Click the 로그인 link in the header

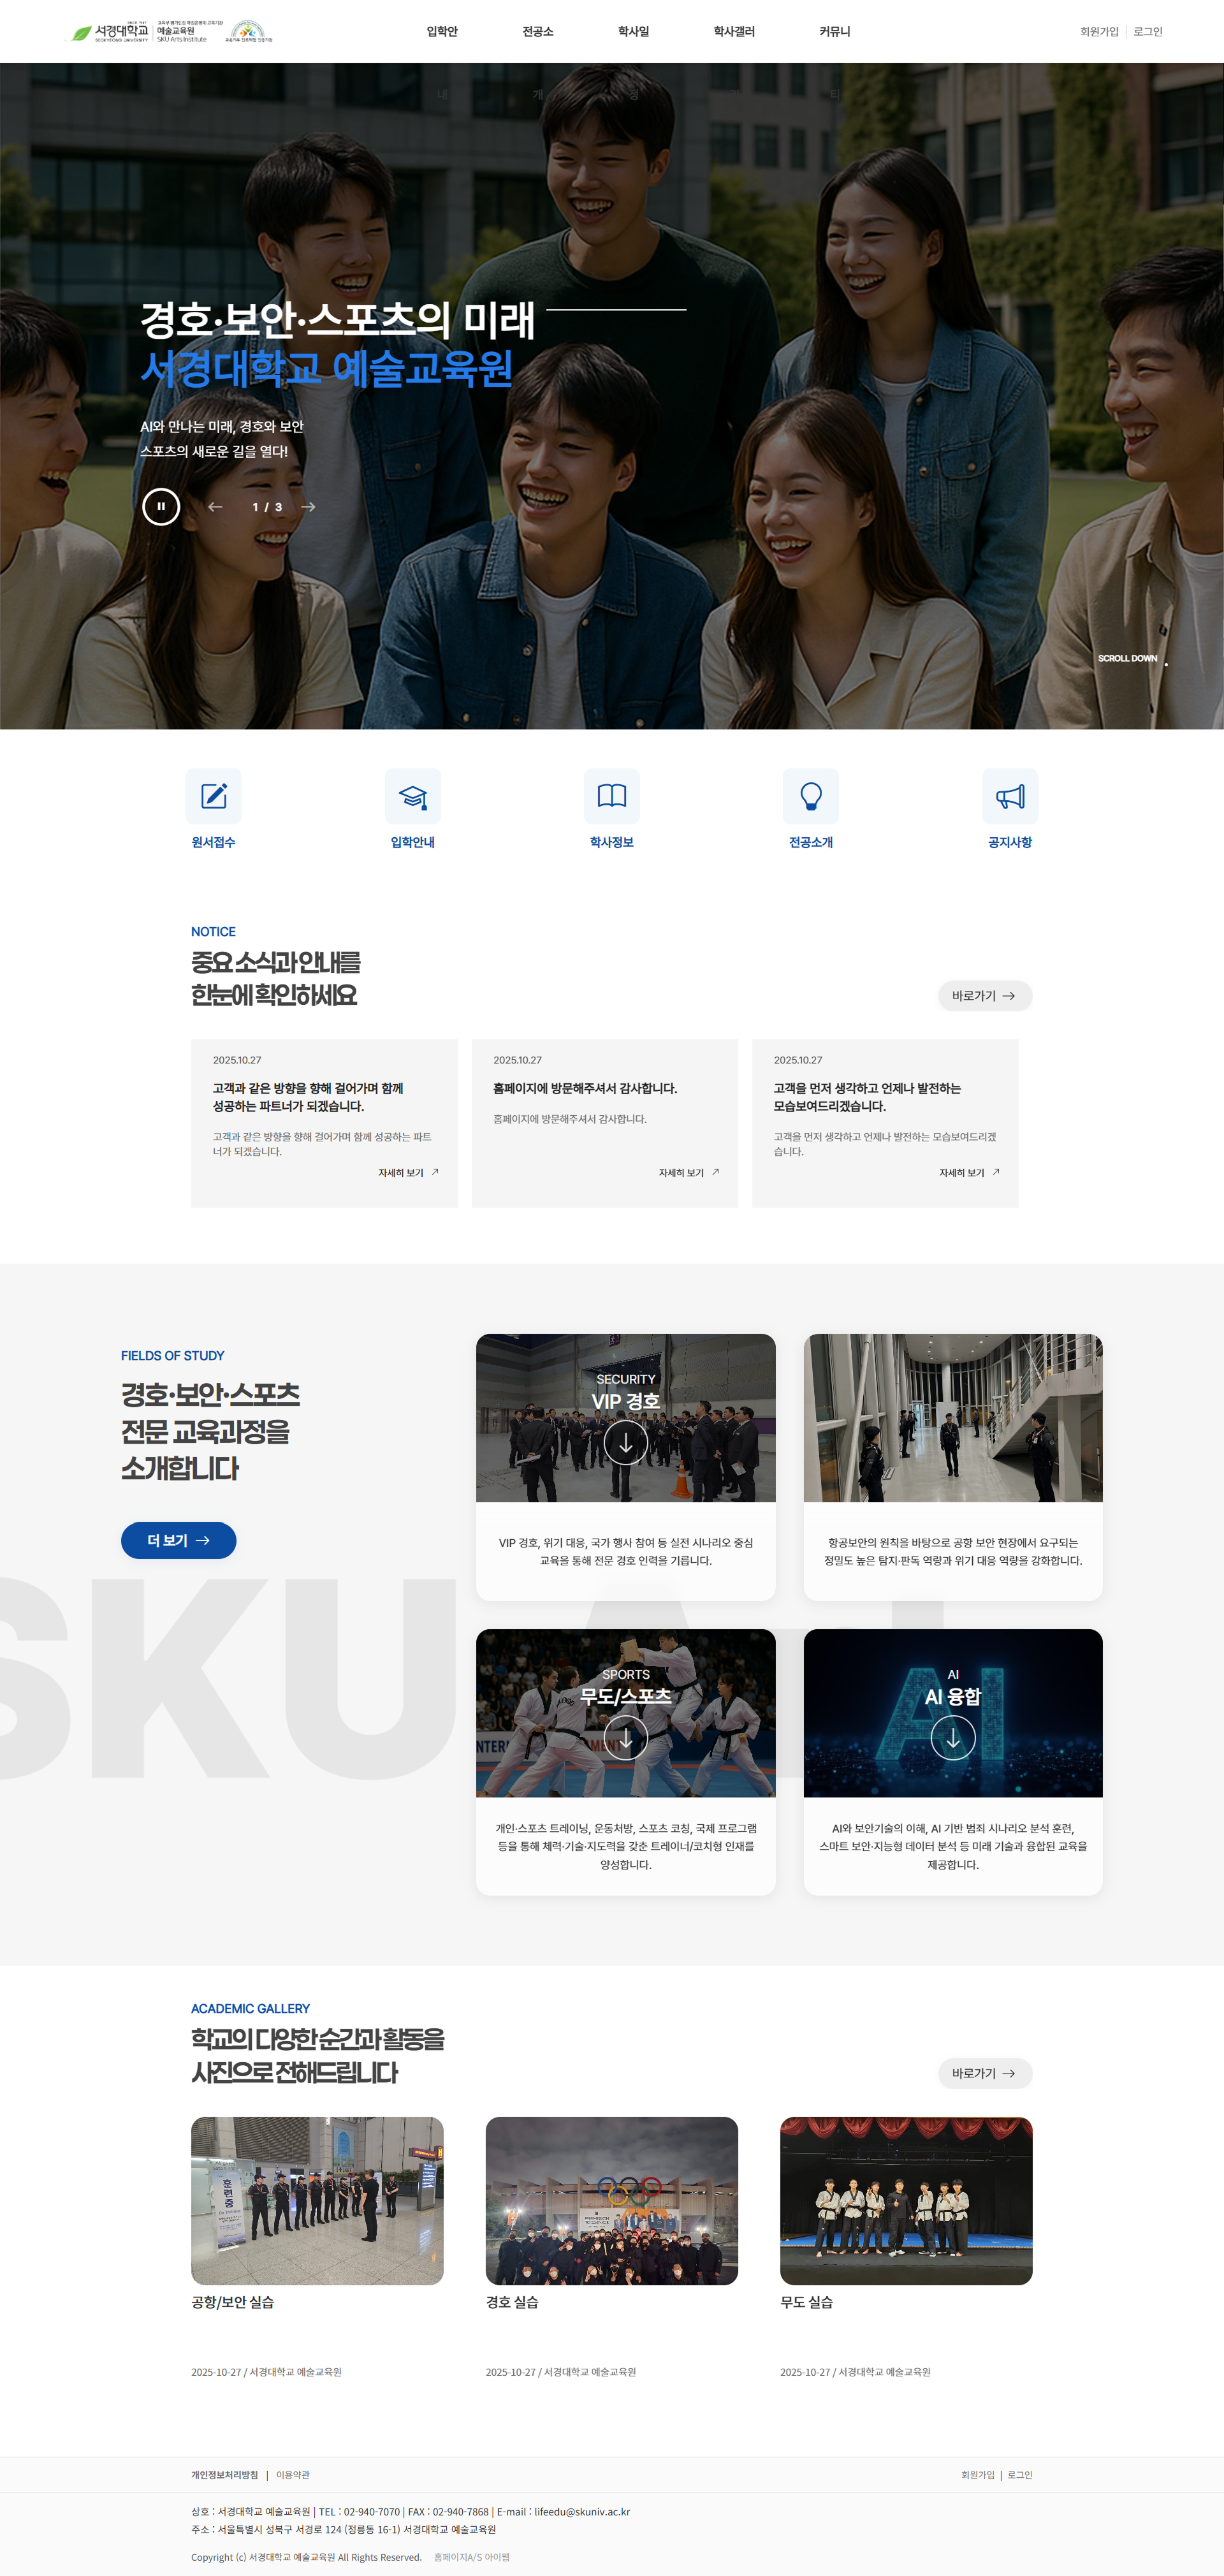pyautogui.click(x=1147, y=32)
